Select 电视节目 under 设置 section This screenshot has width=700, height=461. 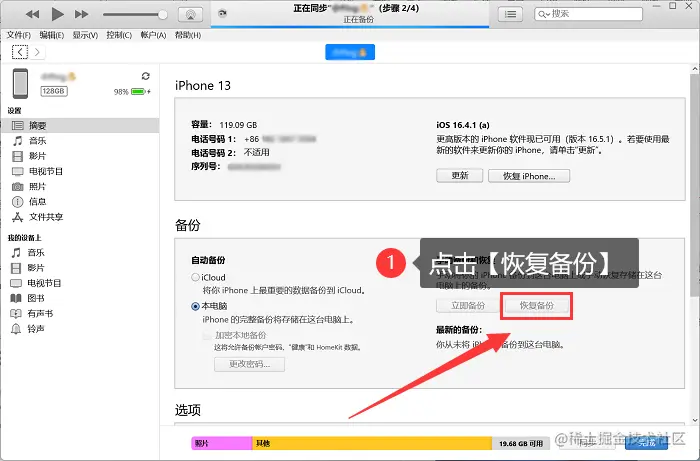click(x=80, y=171)
